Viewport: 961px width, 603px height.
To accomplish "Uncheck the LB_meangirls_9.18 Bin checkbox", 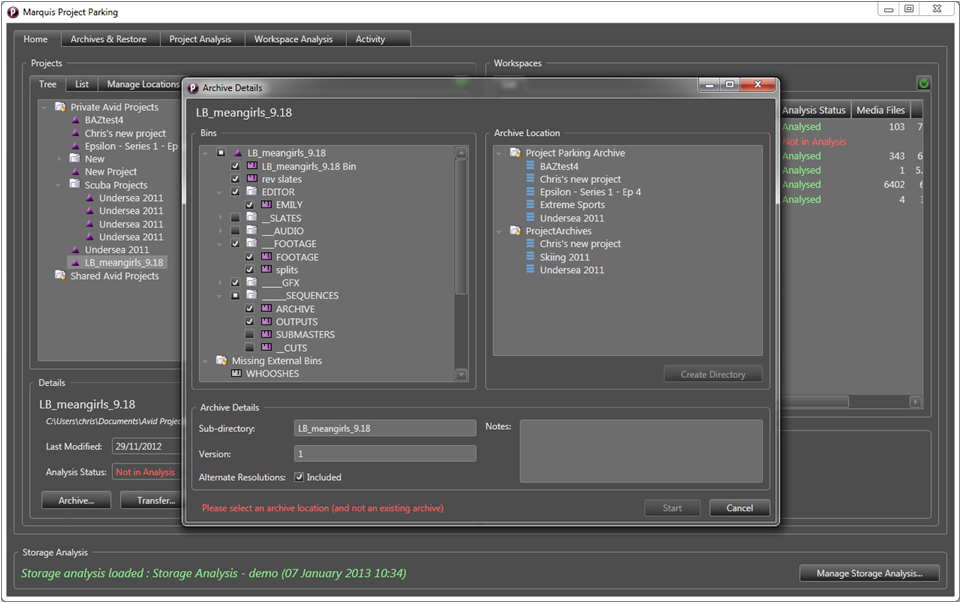I will pos(235,165).
